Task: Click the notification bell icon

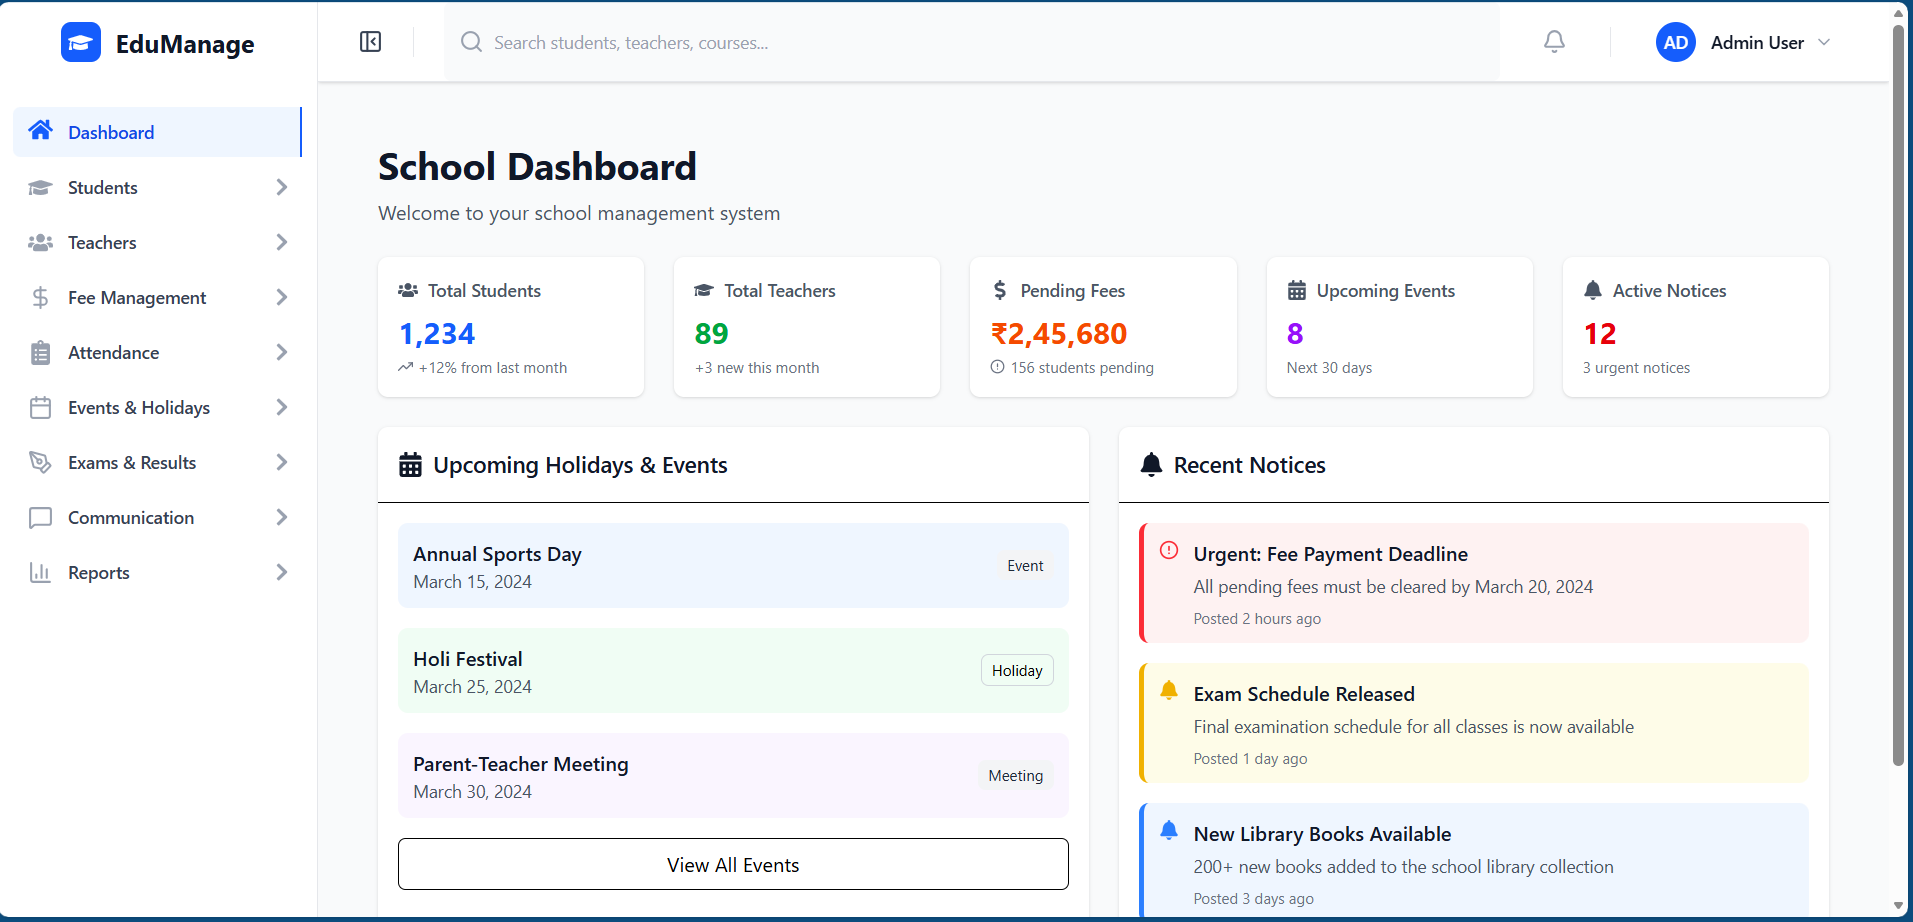Action: click(1553, 42)
